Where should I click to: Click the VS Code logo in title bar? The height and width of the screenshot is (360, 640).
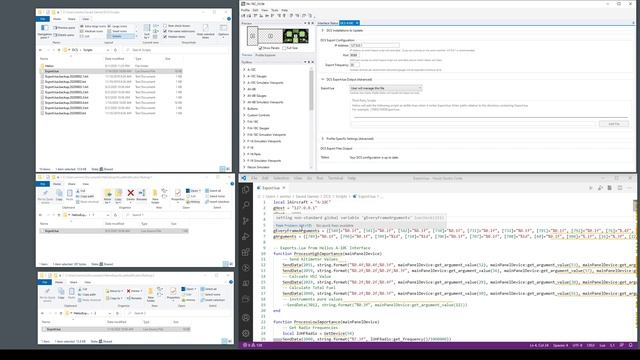pos(244,178)
